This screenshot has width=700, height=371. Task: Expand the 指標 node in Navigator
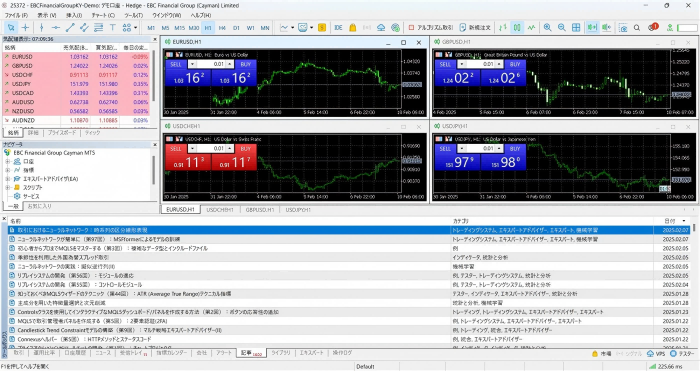pyautogui.click(x=8, y=170)
